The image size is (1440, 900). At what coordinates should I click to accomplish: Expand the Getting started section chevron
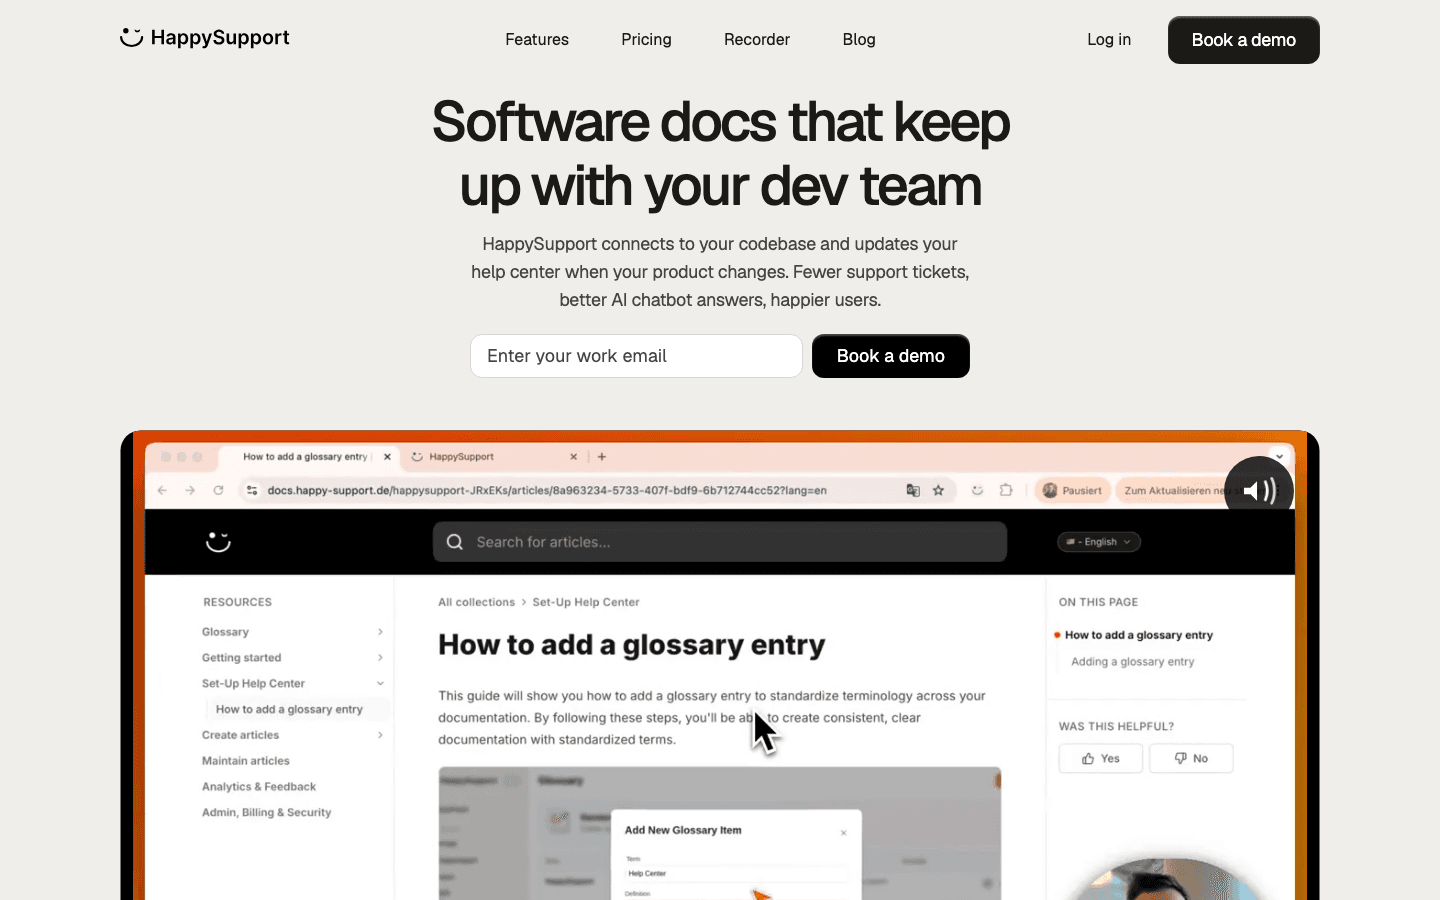point(380,658)
